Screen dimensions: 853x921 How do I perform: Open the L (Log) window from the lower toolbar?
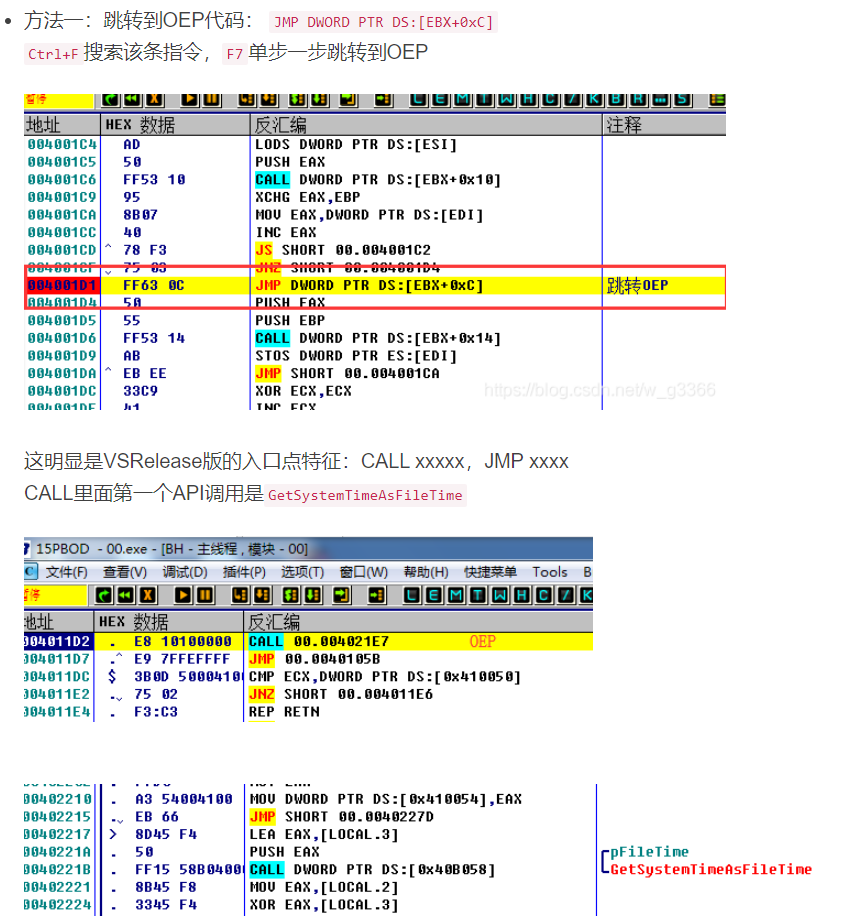click(412, 596)
